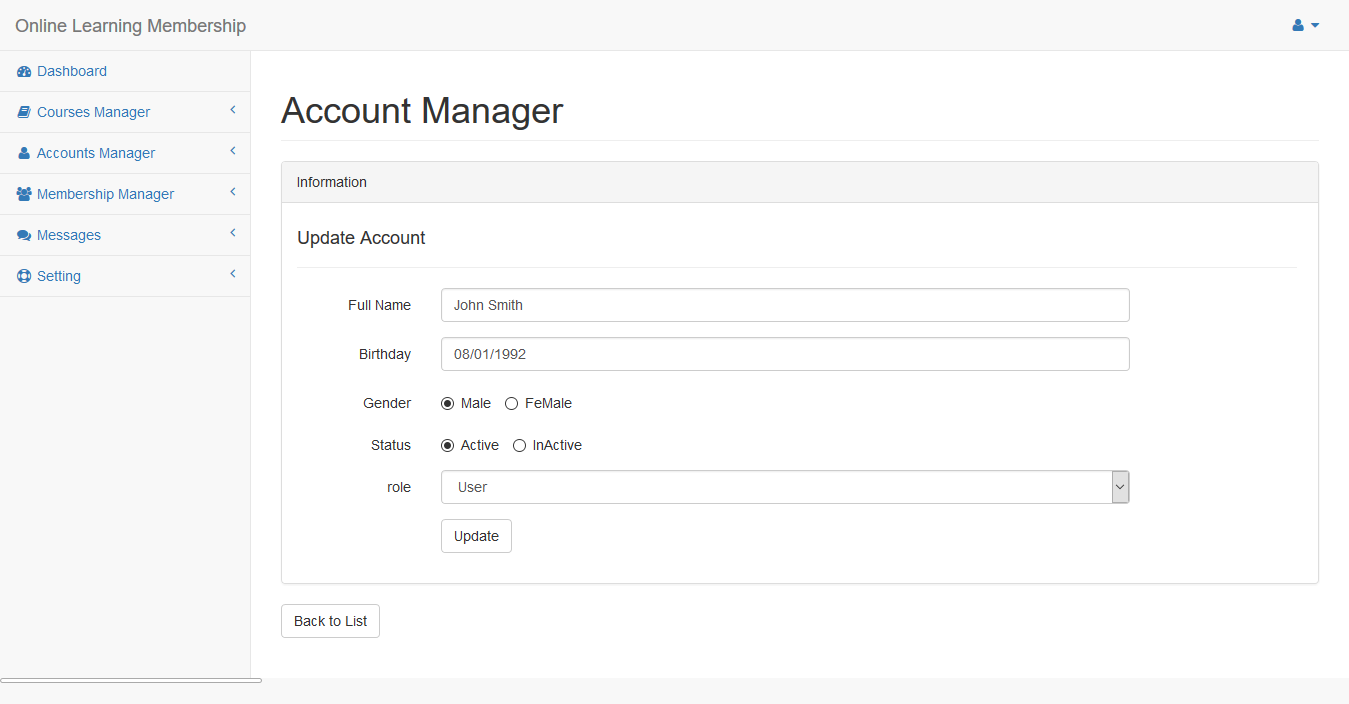Click the Courses Manager book icon
The width and height of the screenshot is (1349, 704).
tap(24, 113)
